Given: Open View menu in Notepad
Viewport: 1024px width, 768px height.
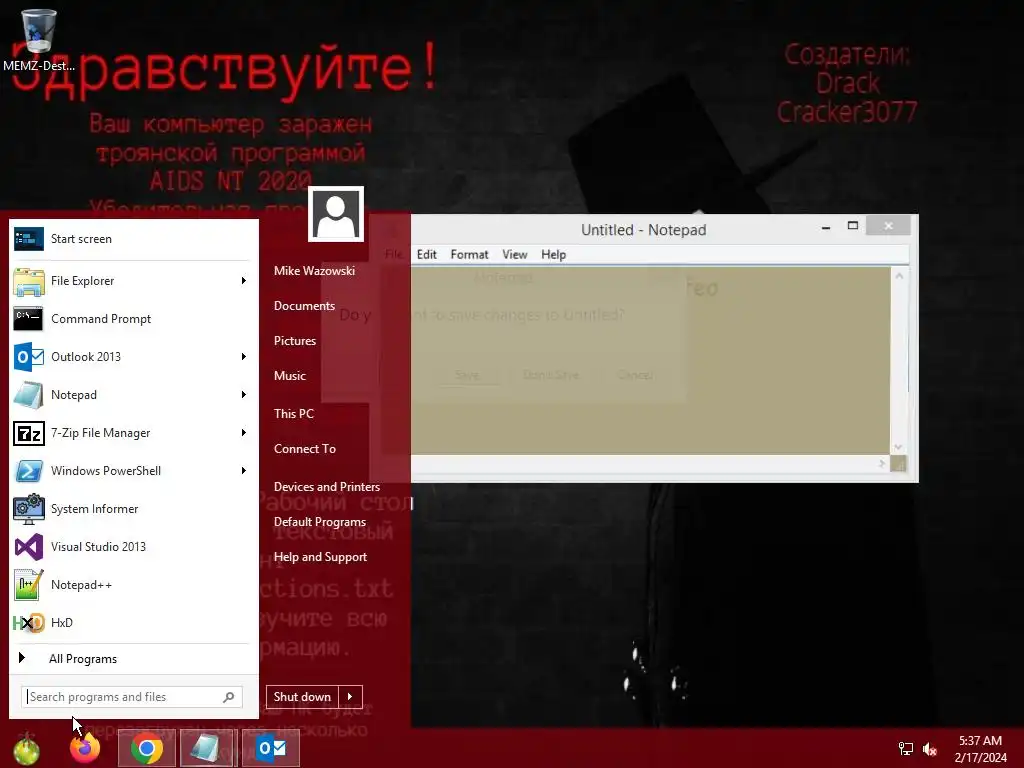Looking at the screenshot, I should 515,255.
